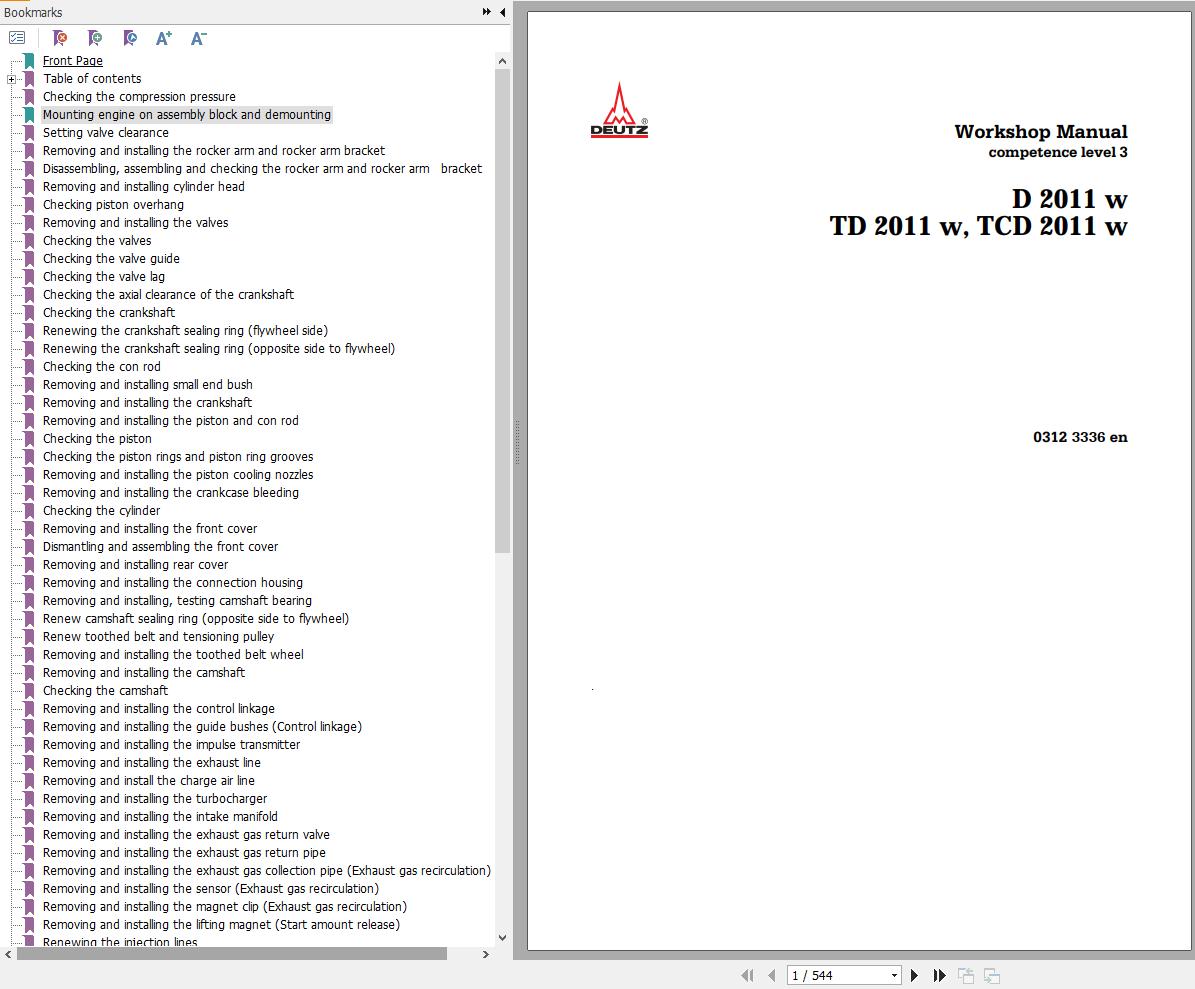The image size is (1195, 989).
Task: Decrease bookmark text size (A-)
Action: point(198,38)
